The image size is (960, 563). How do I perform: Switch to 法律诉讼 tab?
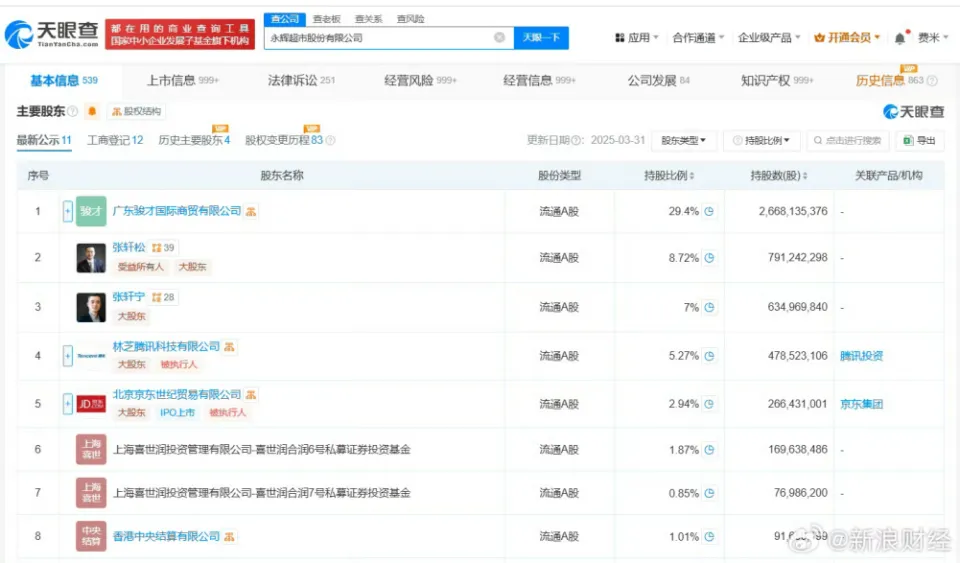tap(301, 81)
